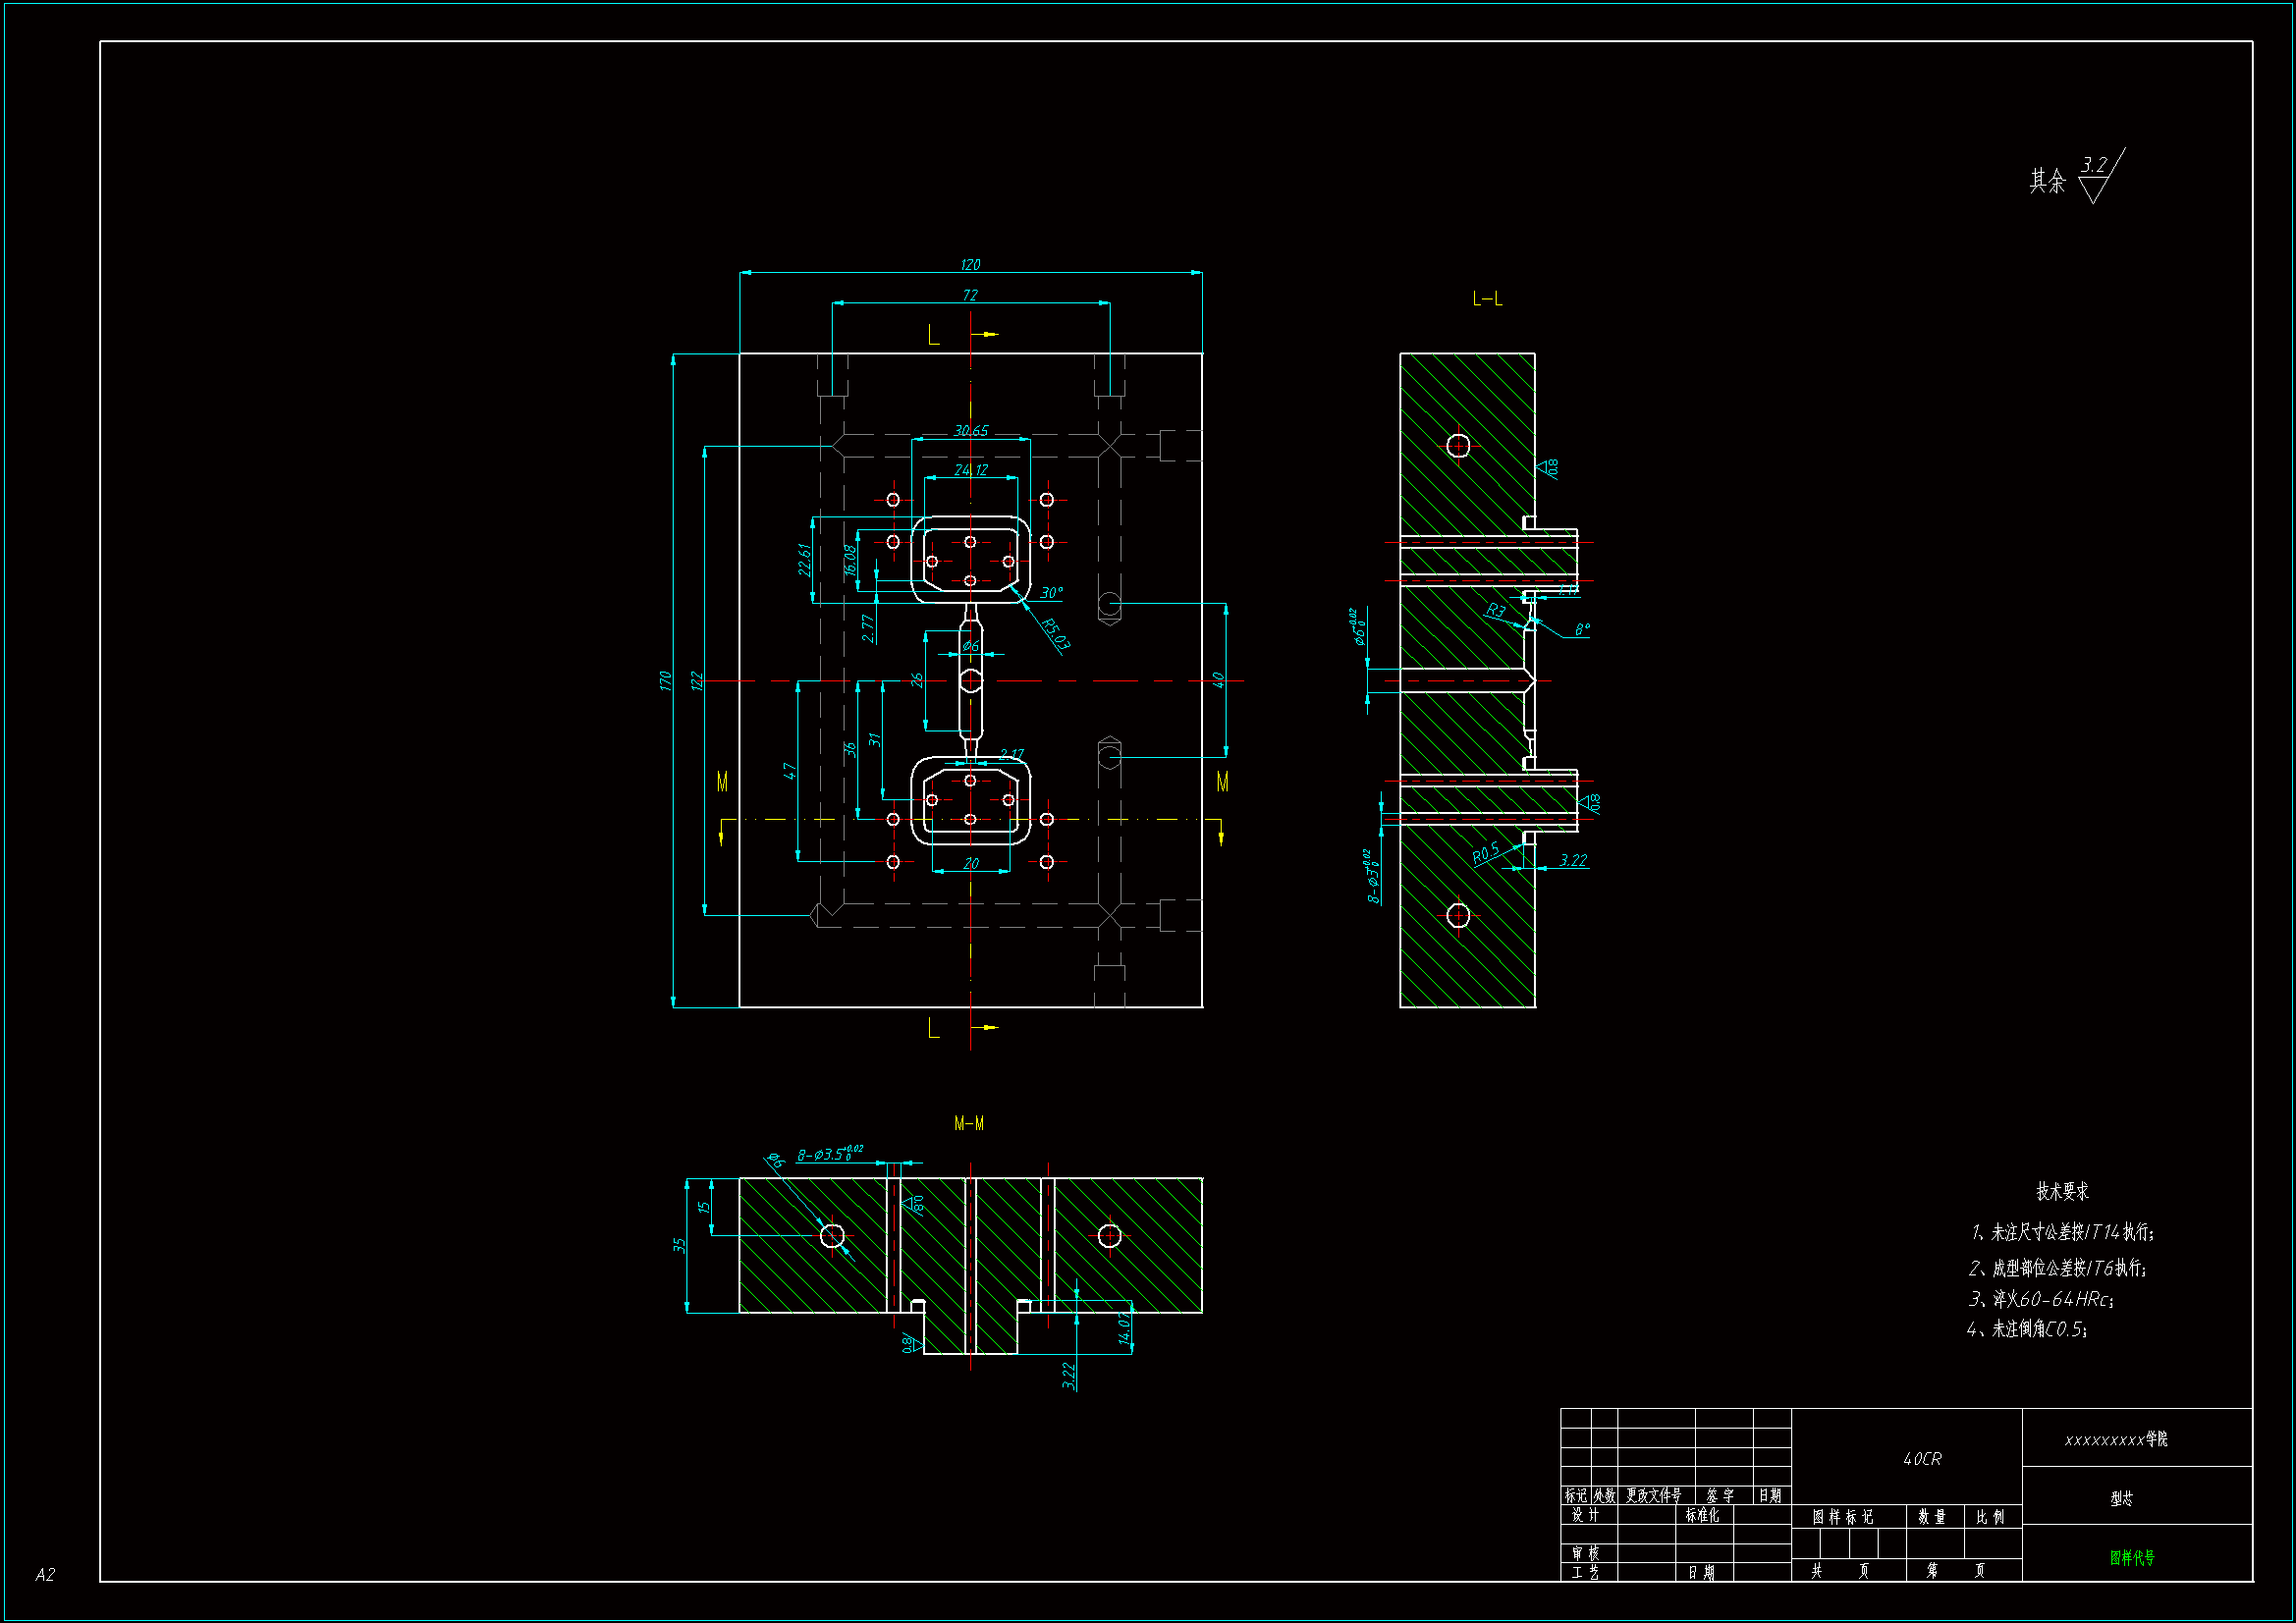2296x1623 pixels.
Task: Click the 技术要求 heading text
Action: click(2062, 1191)
